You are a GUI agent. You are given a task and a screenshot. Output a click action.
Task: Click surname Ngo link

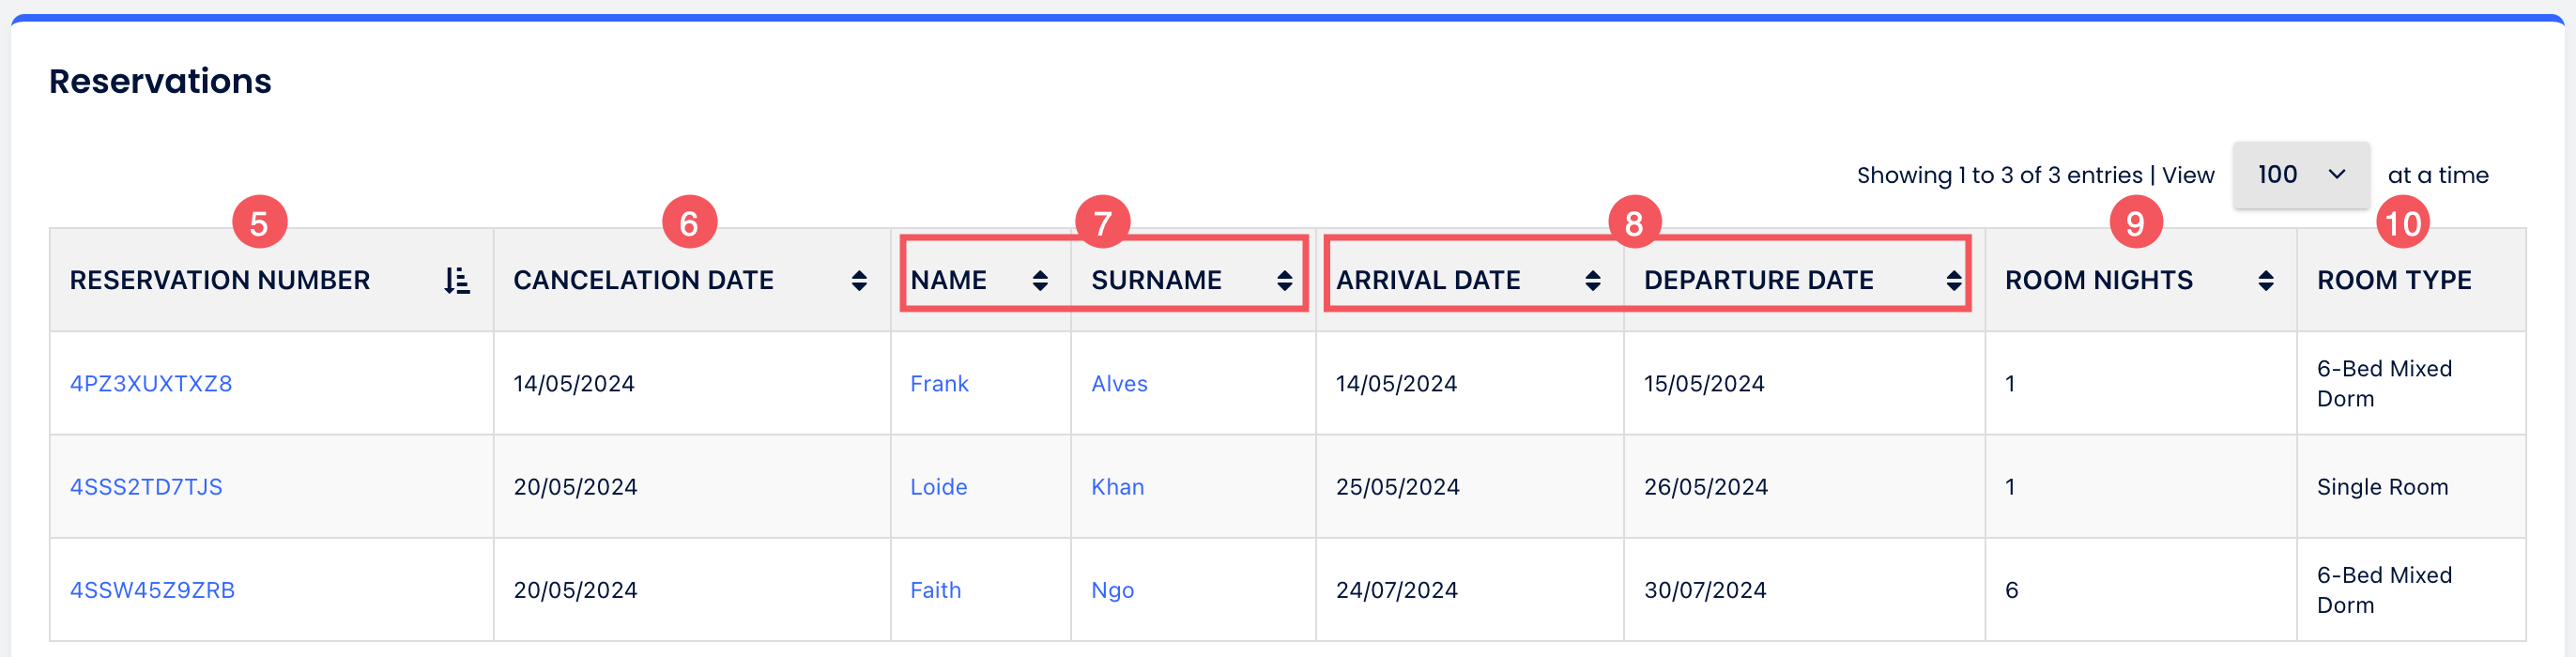coord(1112,590)
